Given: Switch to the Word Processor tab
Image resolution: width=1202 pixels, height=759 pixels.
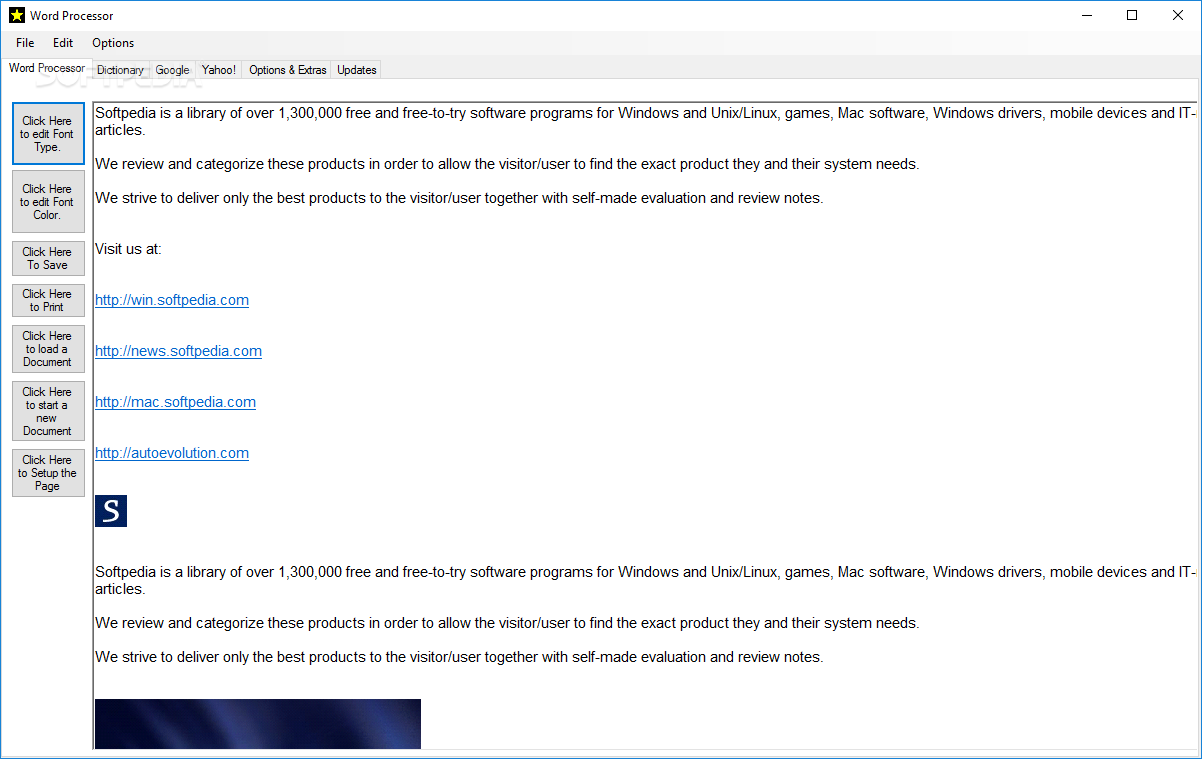Looking at the screenshot, I should click(47, 68).
